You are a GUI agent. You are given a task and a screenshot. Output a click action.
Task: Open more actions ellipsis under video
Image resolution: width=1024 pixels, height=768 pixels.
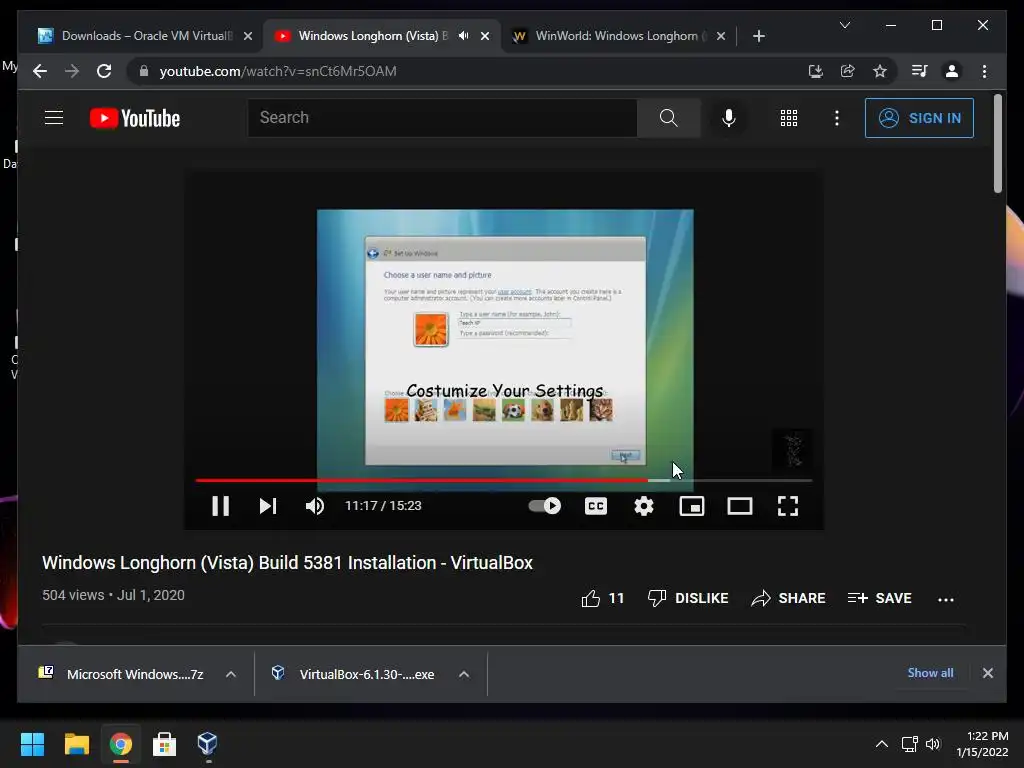(x=946, y=599)
